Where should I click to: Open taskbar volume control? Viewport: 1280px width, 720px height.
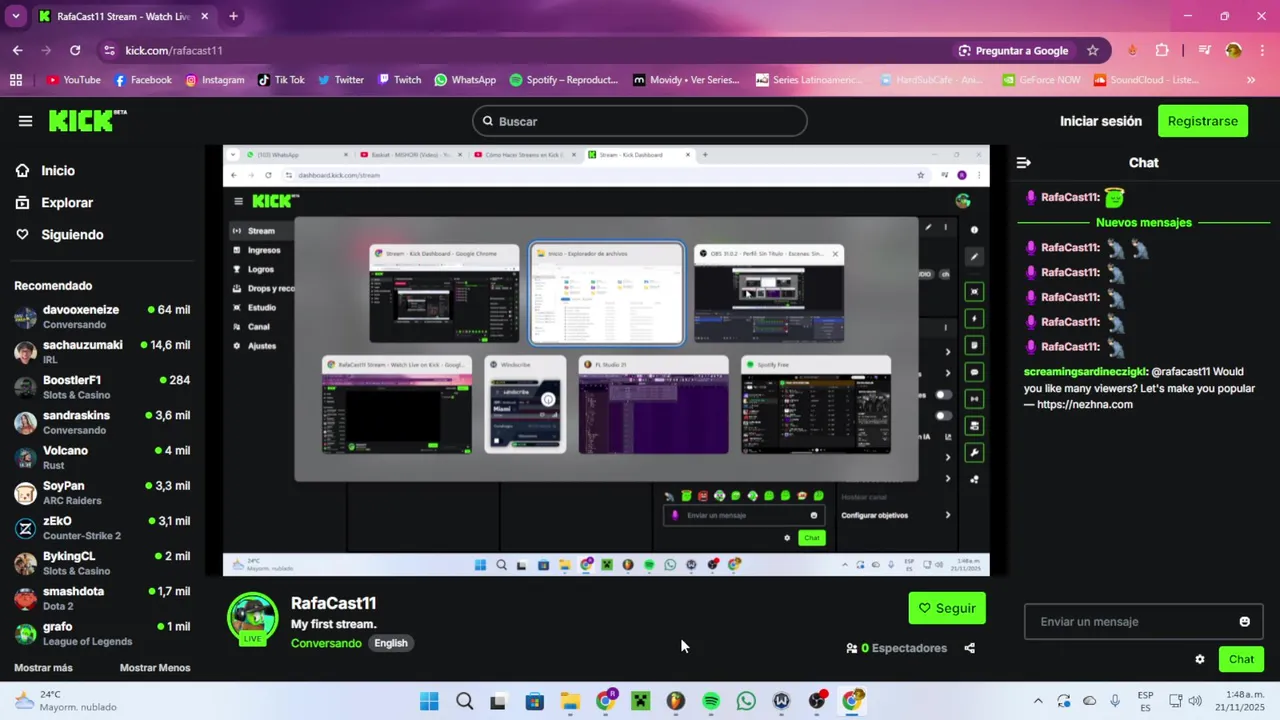point(1194,701)
